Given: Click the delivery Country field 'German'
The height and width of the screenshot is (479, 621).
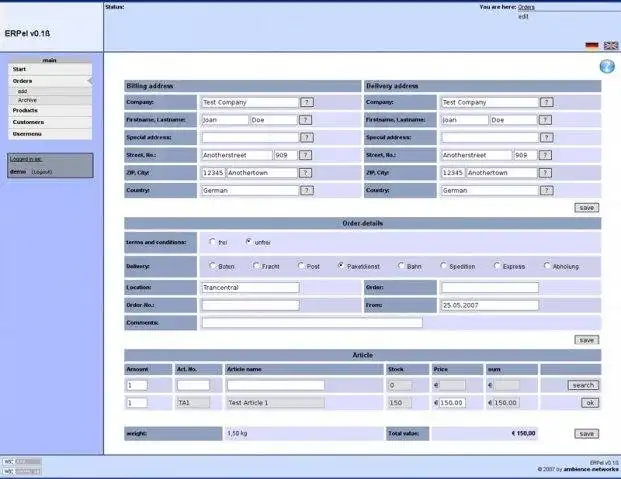Looking at the screenshot, I should click(x=490, y=190).
